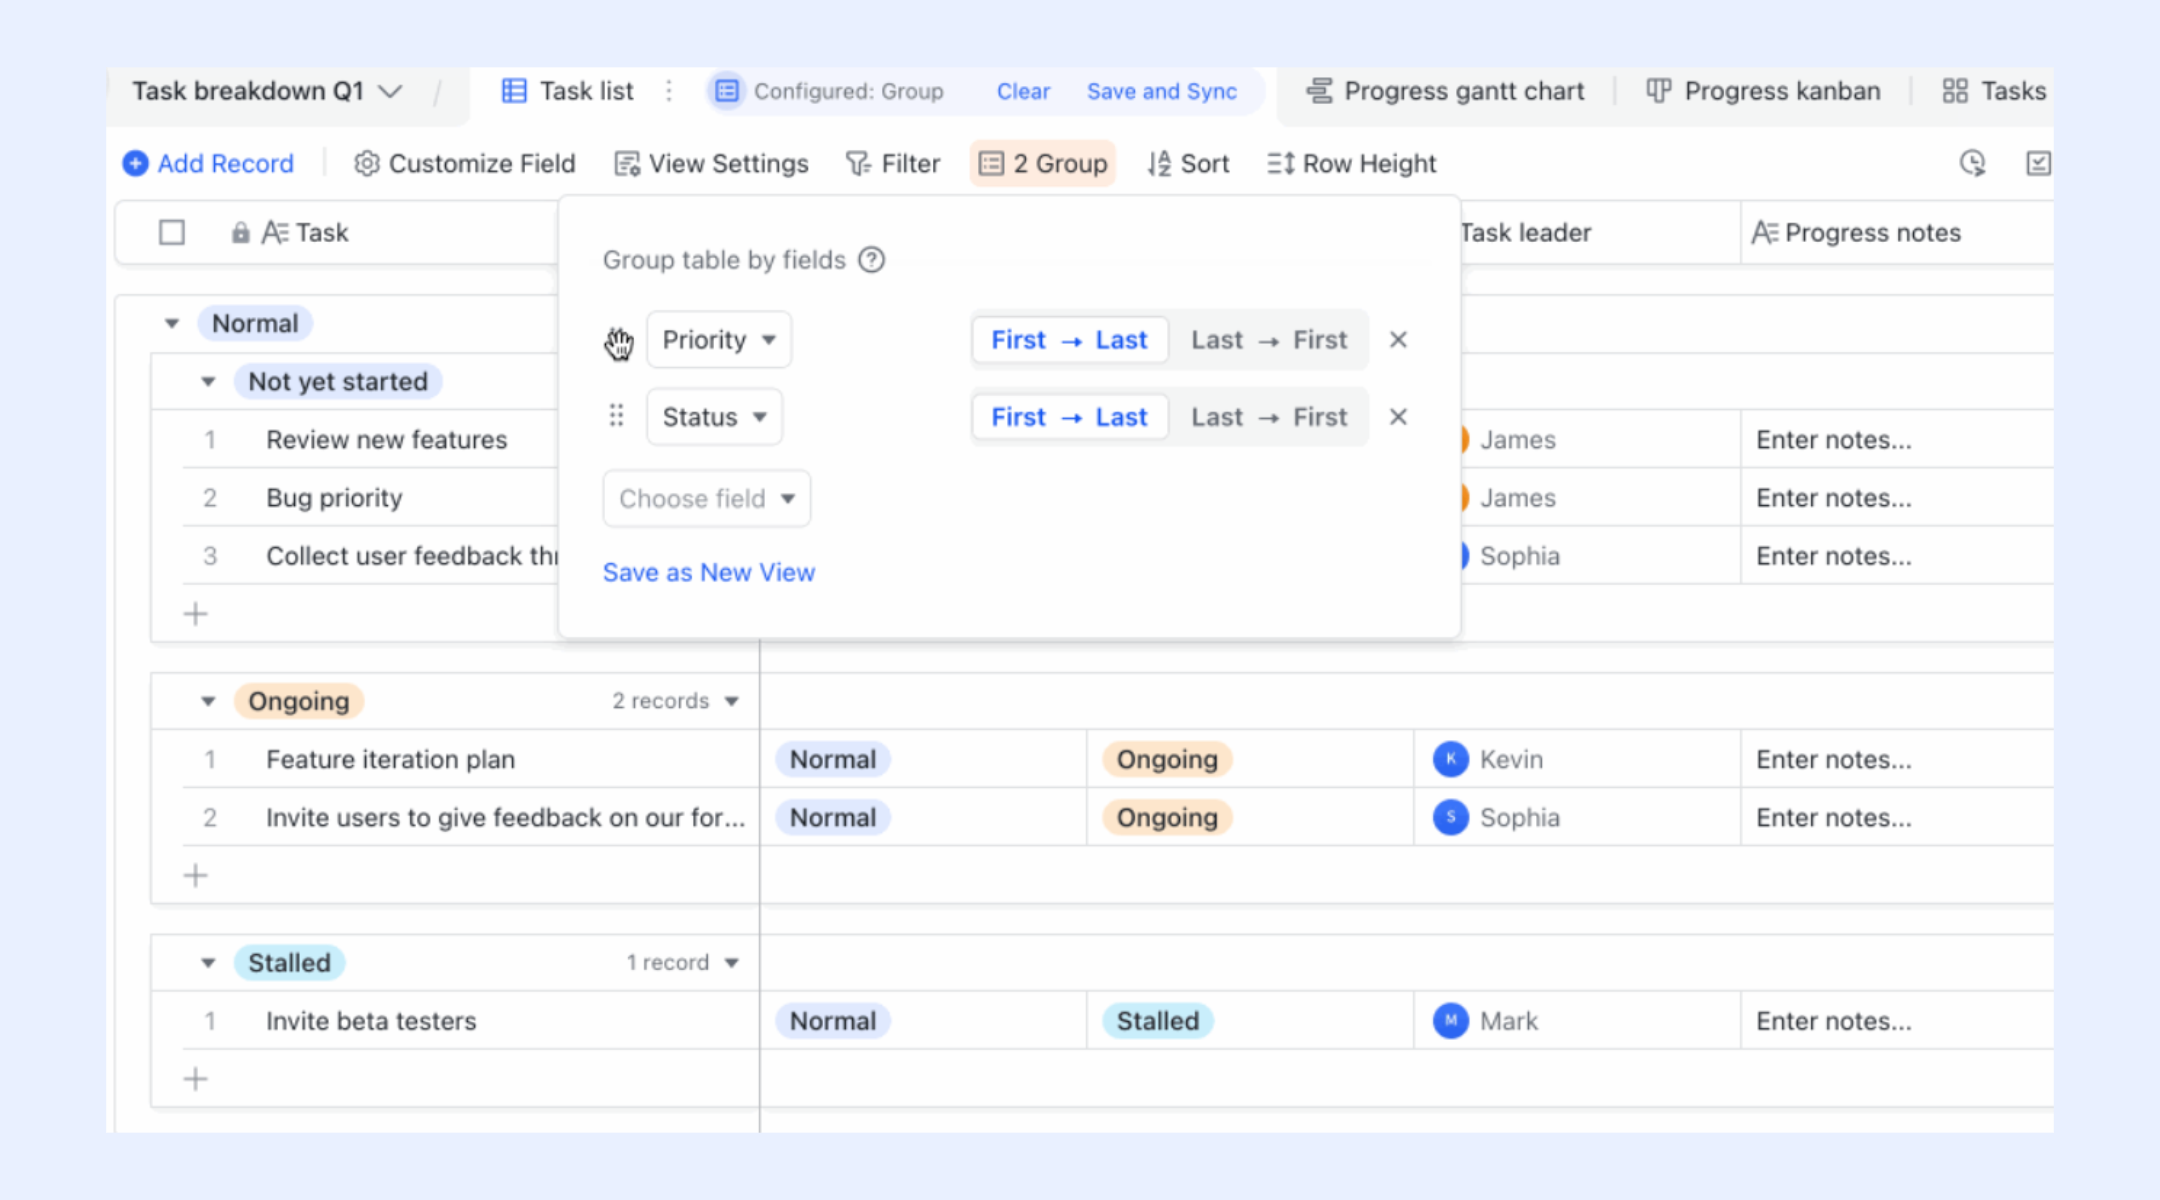This screenshot has height=1200, width=2160.
Task: Collapse the Ongoing group
Action: point(208,702)
